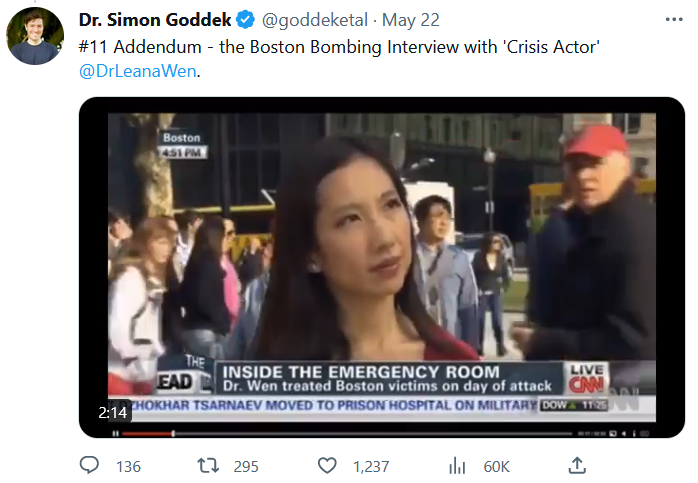Click the 295 retweets count
The image size is (698, 483).
246,467
